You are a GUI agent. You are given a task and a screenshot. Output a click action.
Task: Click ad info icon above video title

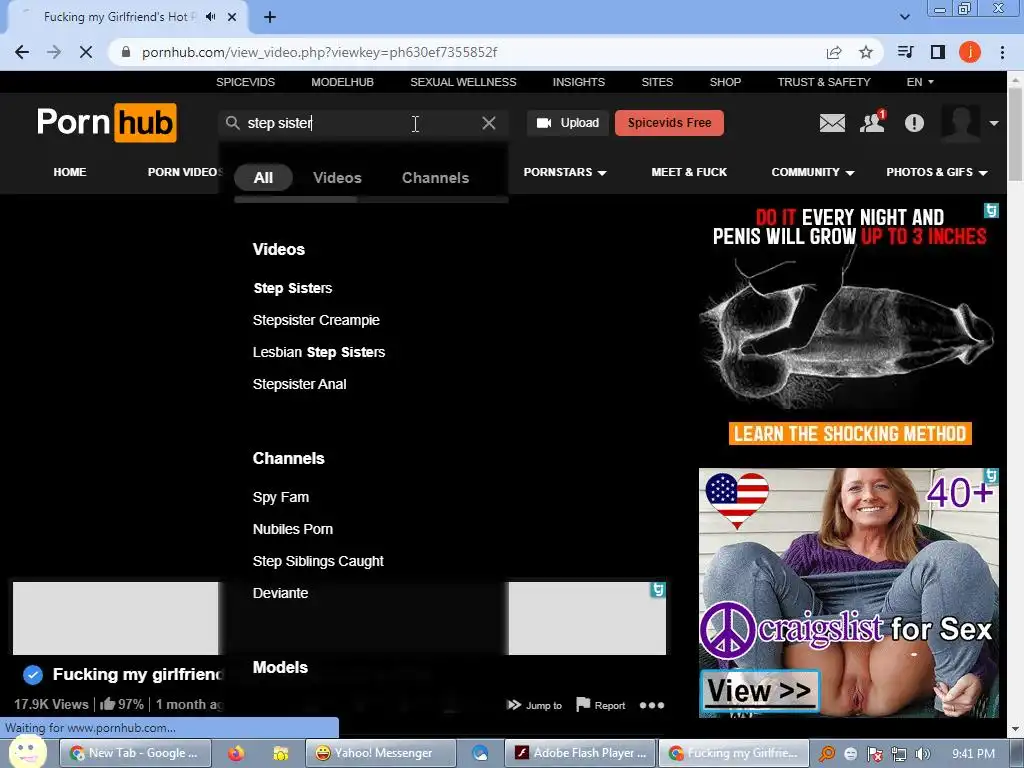658,590
